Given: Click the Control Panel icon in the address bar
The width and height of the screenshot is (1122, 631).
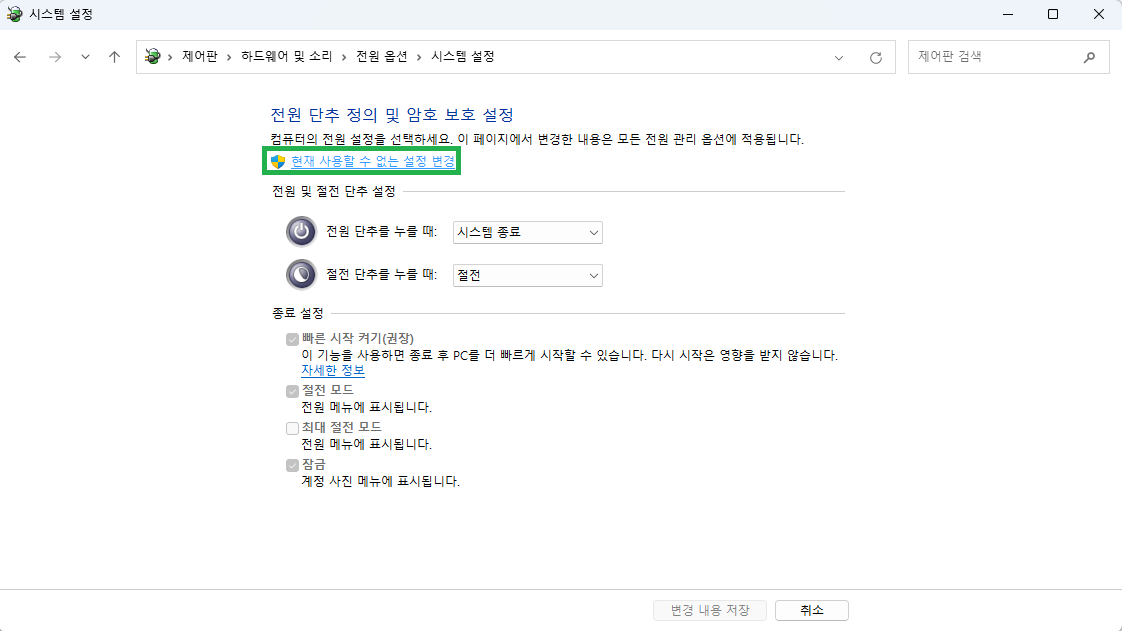Looking at the screenshot, I should coord(150,57).
